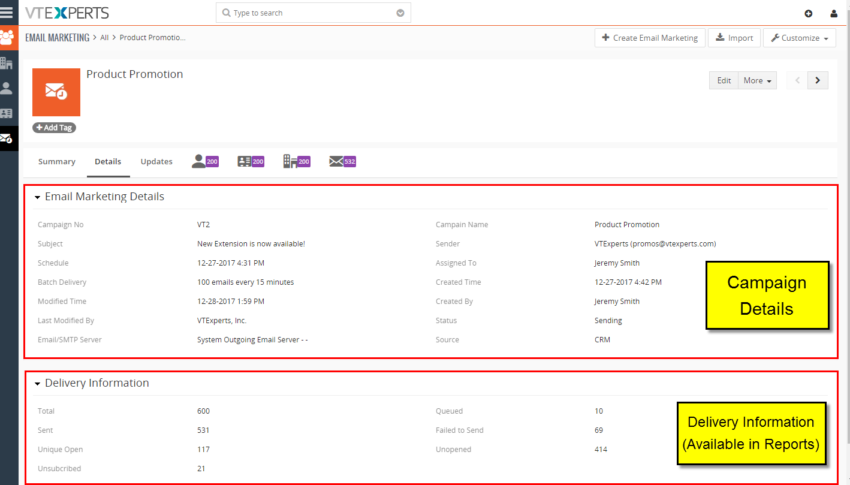Screen dimensions: 850x485
Task: Click 'System Outgoing Email Server - -'
Action: [252, 340]
